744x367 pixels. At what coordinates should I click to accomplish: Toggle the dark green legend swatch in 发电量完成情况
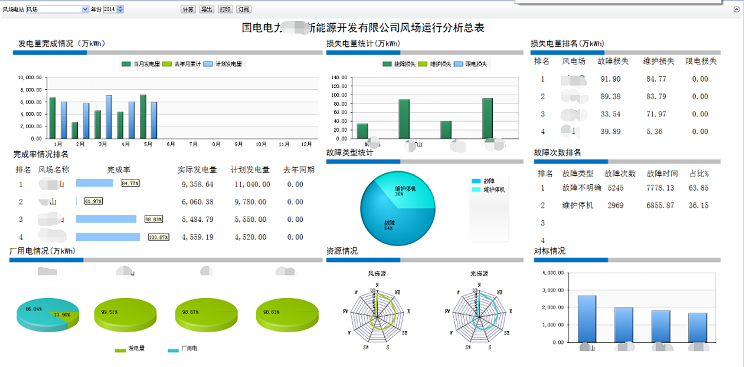pyautogui.click(x=126, y=63)
